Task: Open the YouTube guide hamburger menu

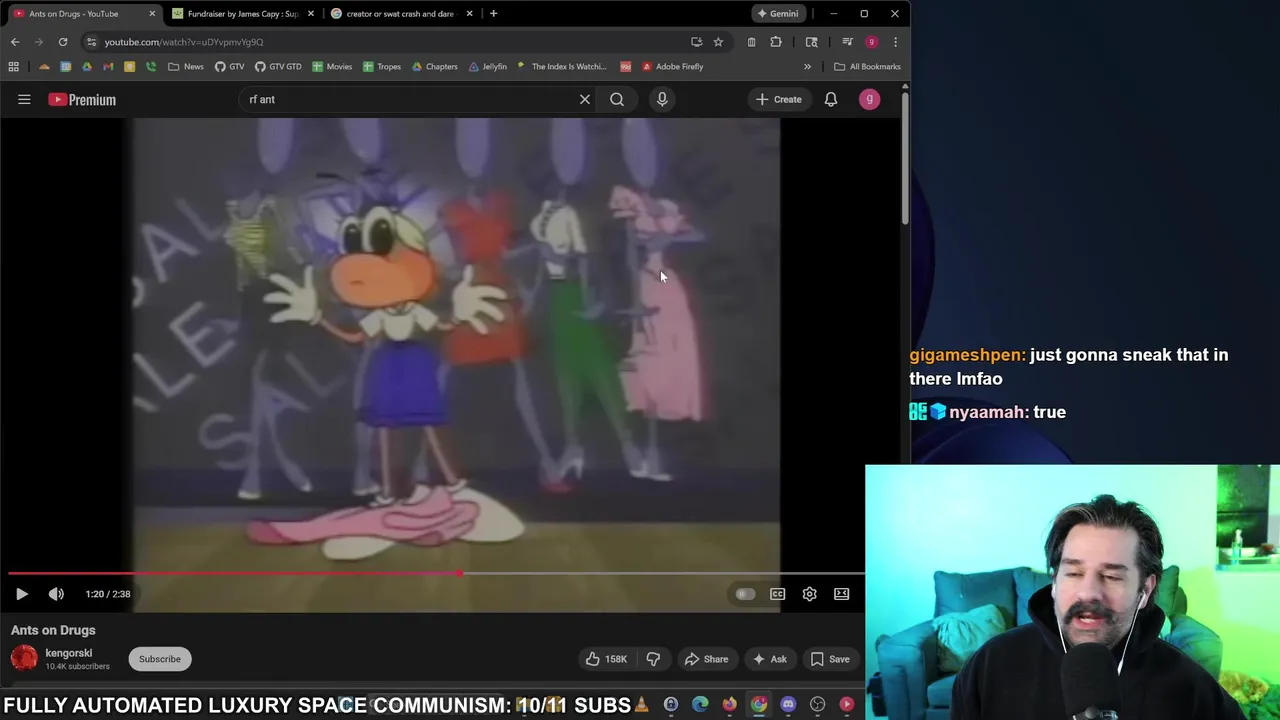Action: [x=24, y=99]
